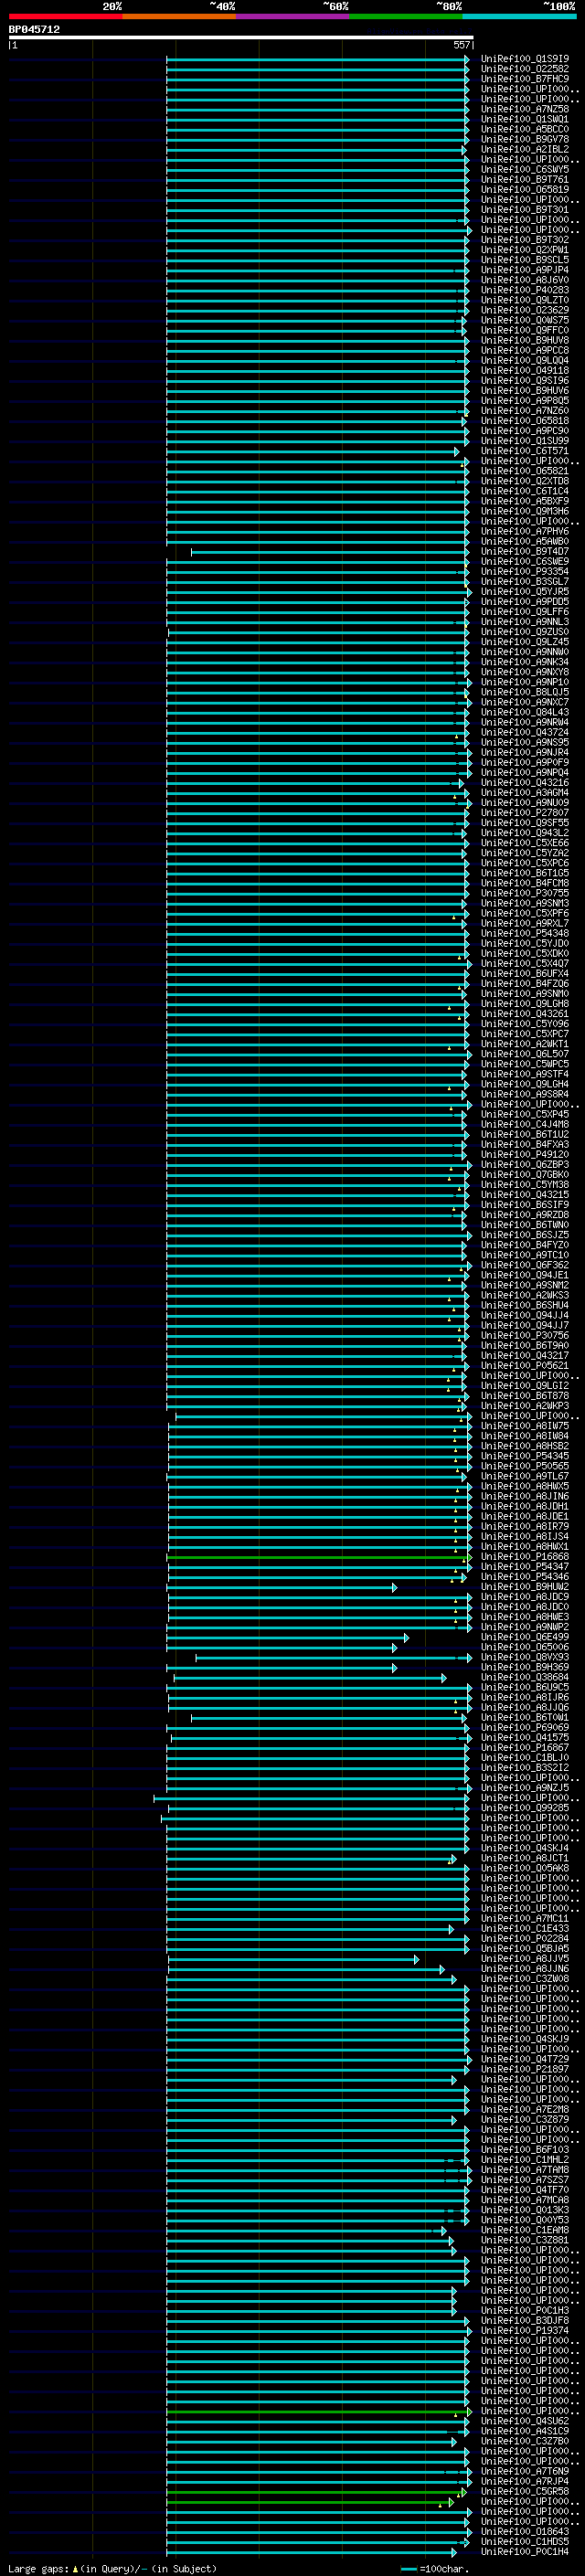Select the UniRef100_A8JIN6 label
This screenshot has height=2576, width=585.
tap(525, 1497)
